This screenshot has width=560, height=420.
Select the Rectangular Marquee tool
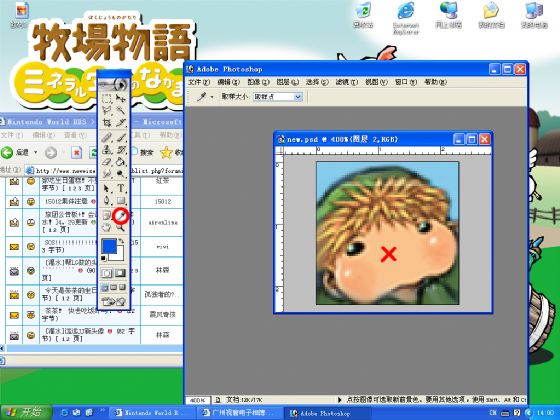tap(107, 99)
